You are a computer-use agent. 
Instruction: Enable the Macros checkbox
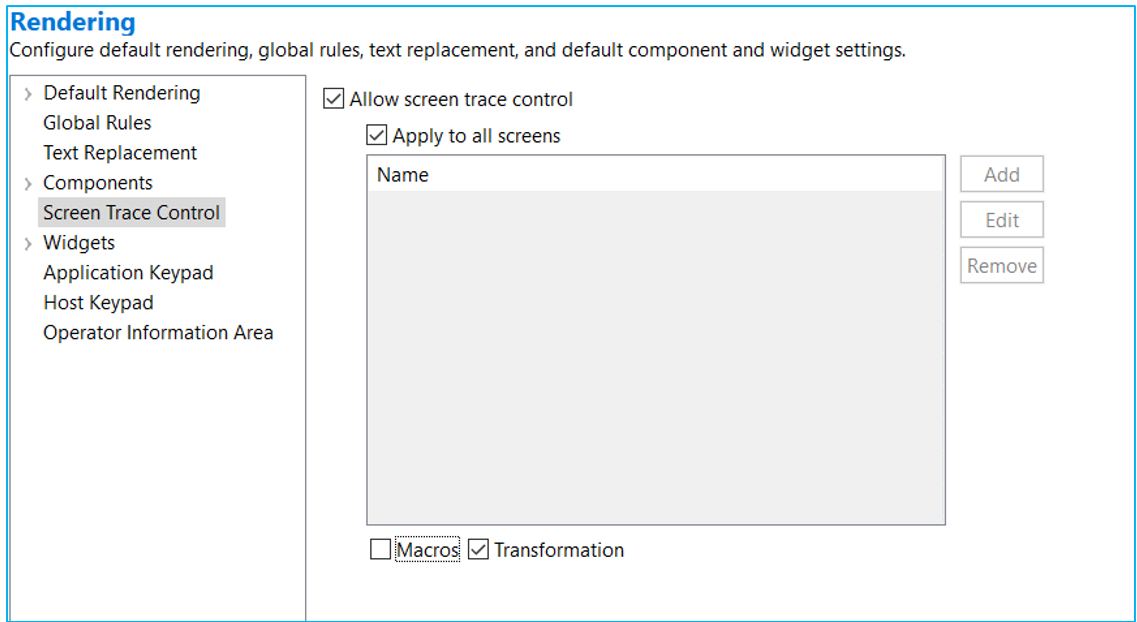point(381,550)
